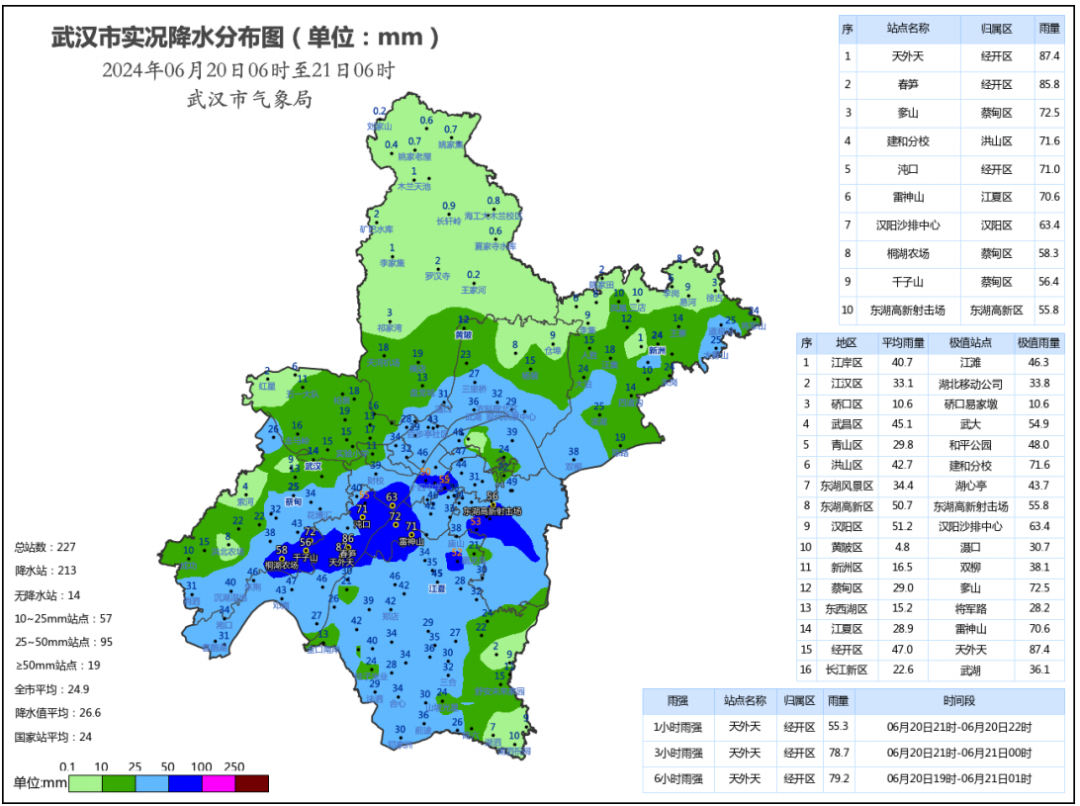Click the 全市平均：24.9 statistic
The image size is (1080, 806).
pyautogui.click(x=52, y=689)
